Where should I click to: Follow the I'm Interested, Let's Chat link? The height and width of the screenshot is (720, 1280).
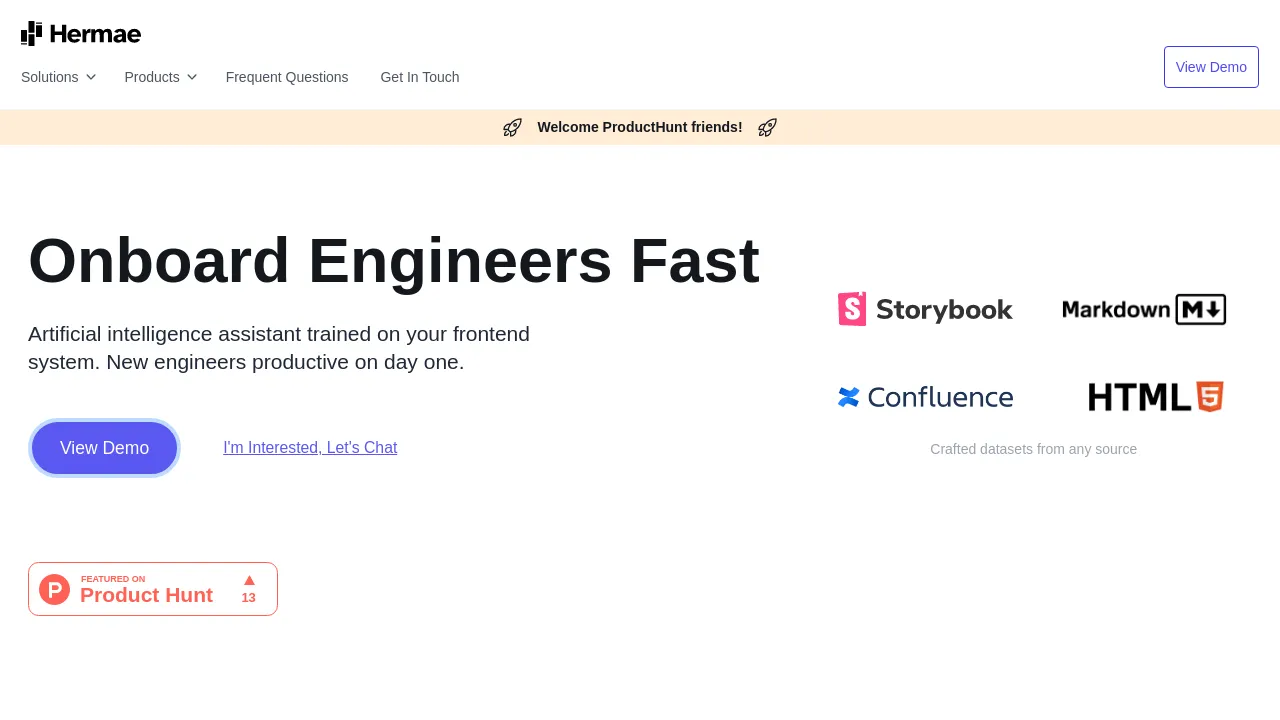310,448
